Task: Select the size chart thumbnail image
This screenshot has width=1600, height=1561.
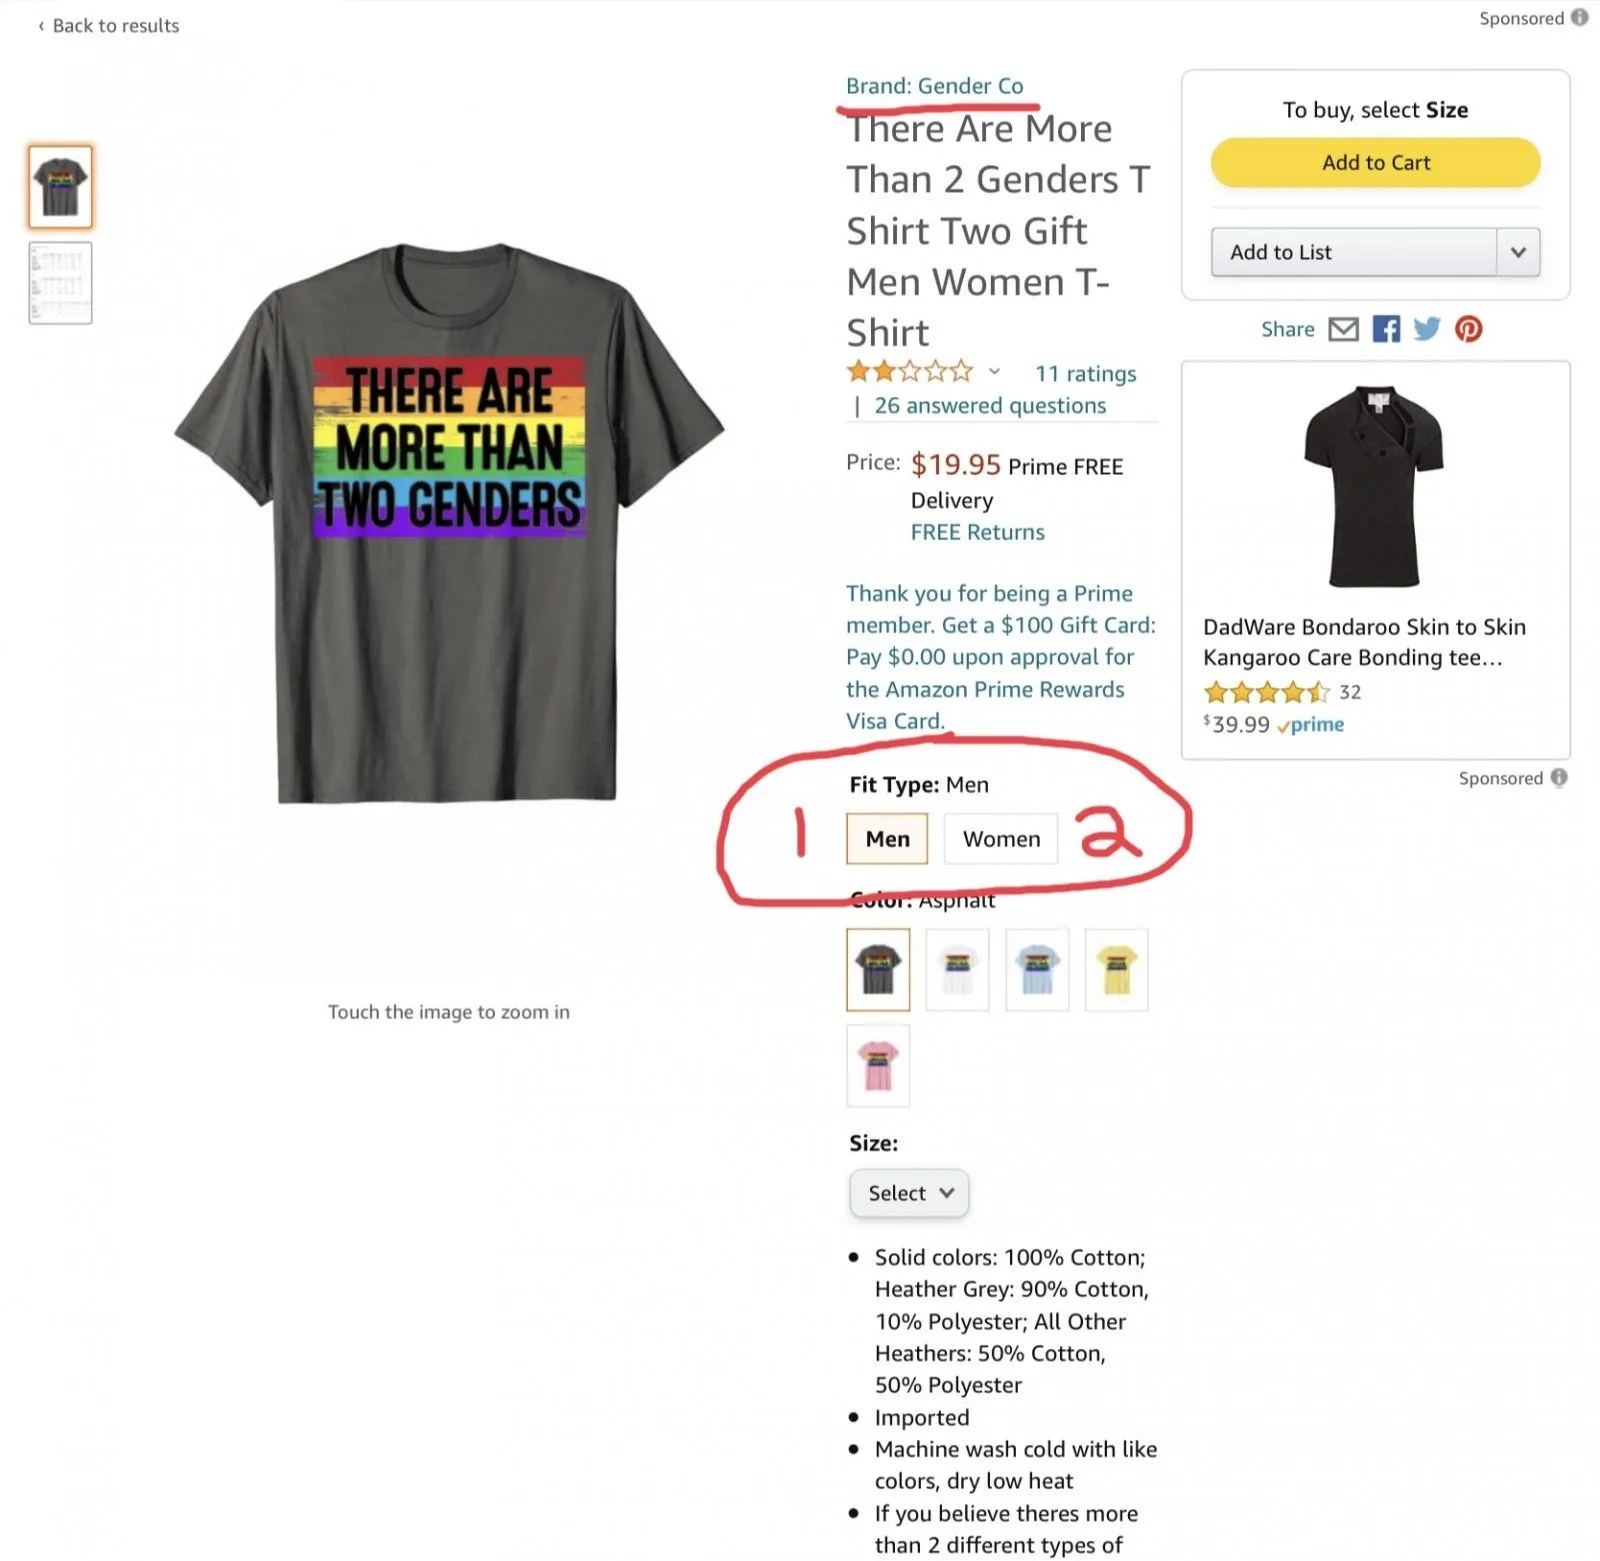Action: click(x=61, y=283)
